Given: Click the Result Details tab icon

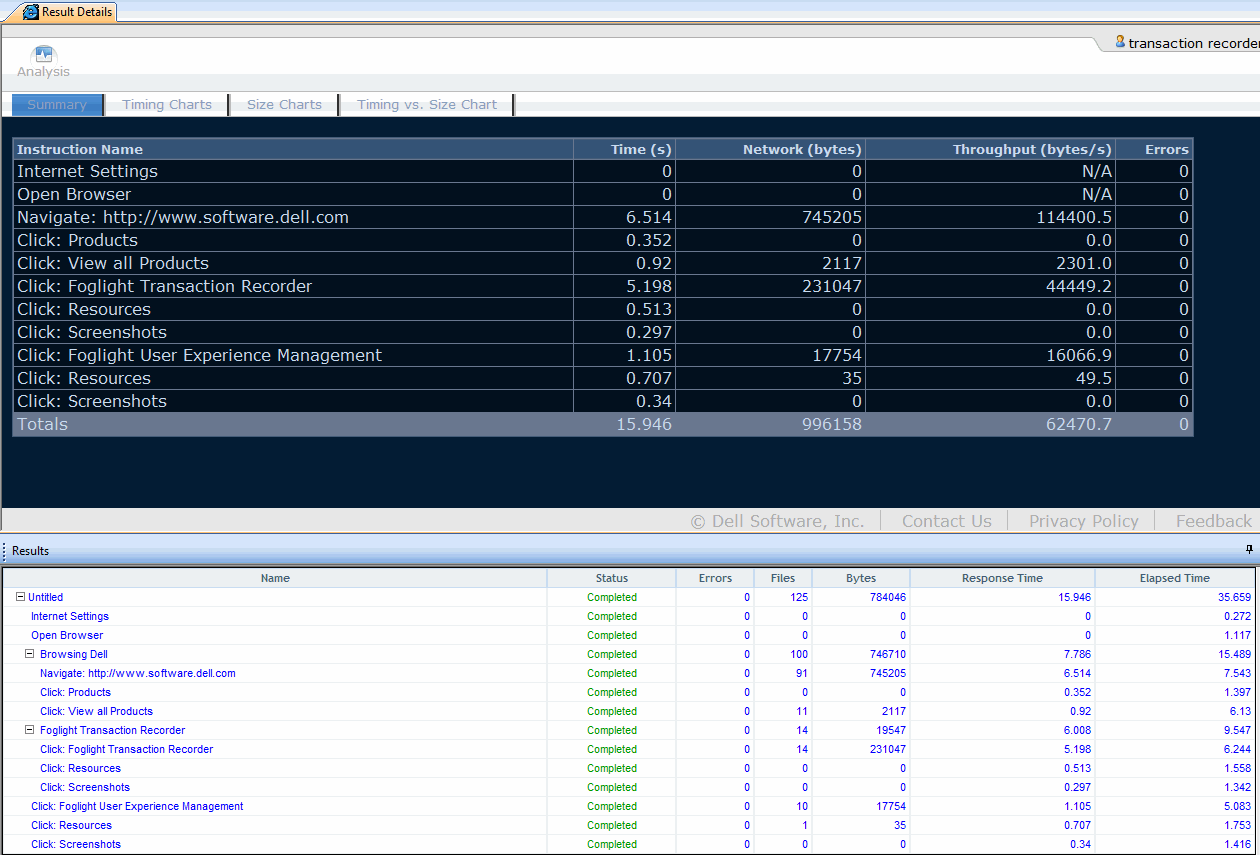Looking at the screenshot, I should (31, 12).
